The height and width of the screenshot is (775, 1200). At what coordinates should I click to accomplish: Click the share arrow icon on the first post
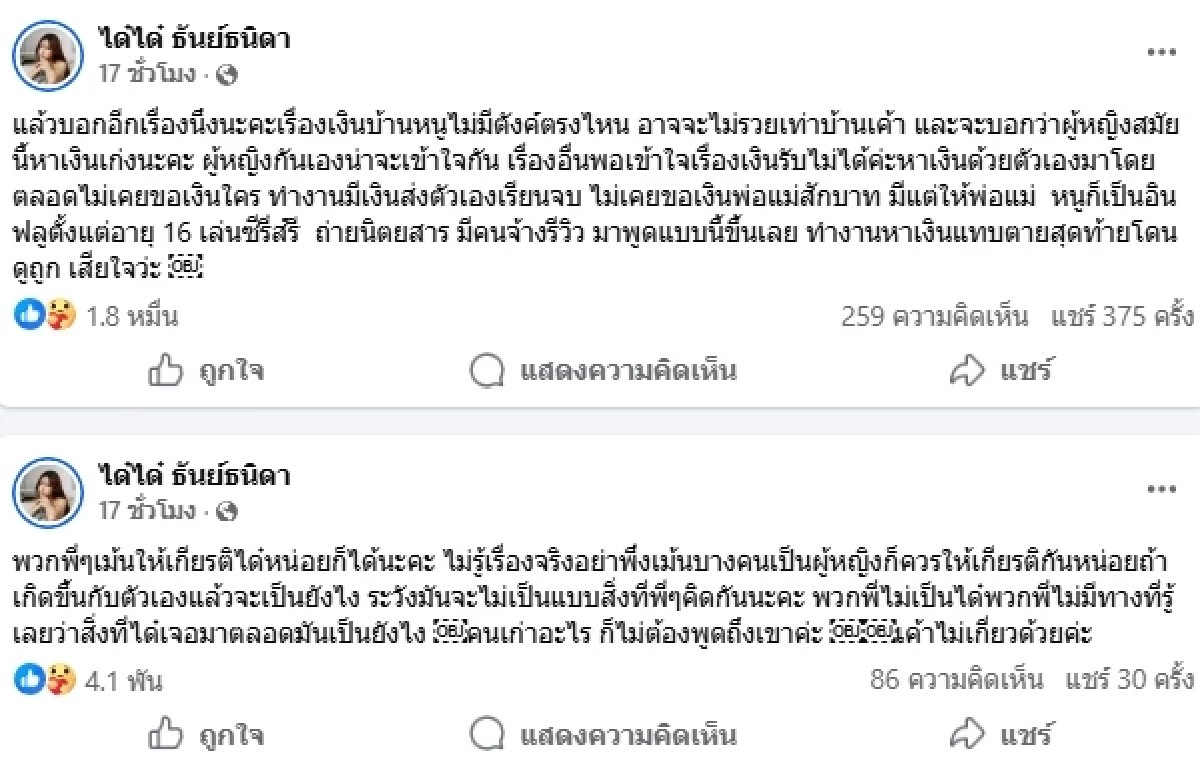coord(965,370)
